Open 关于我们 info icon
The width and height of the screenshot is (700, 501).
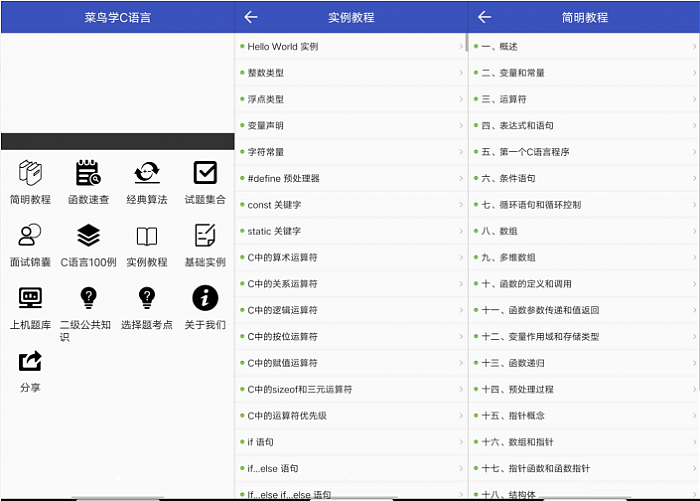coord(205,297)
